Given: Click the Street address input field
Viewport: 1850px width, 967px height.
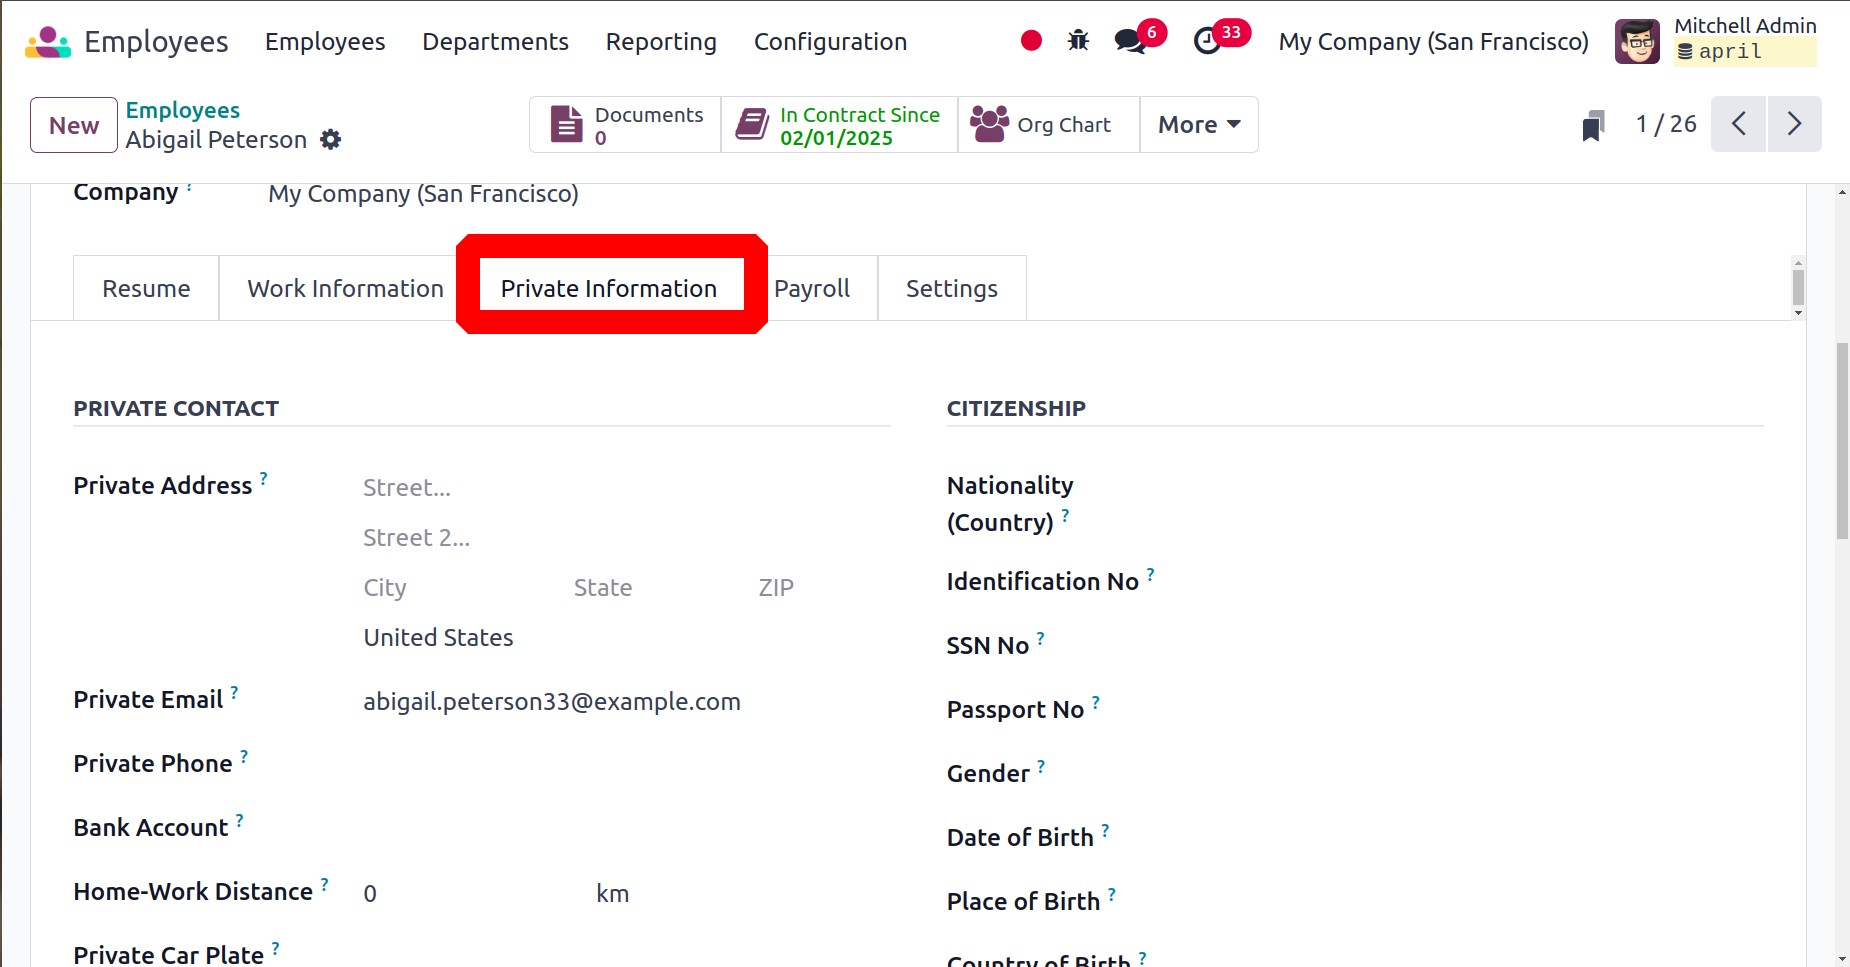Looking at the screenshot, I should [x=600, y=488].
